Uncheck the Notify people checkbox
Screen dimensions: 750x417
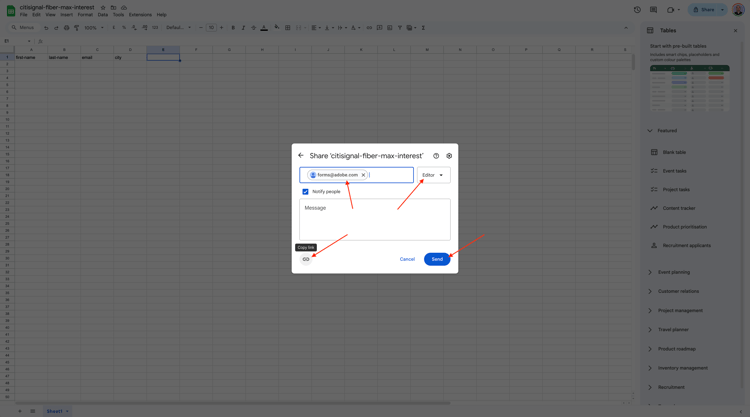pyautogui.click(x=305, y=192)
